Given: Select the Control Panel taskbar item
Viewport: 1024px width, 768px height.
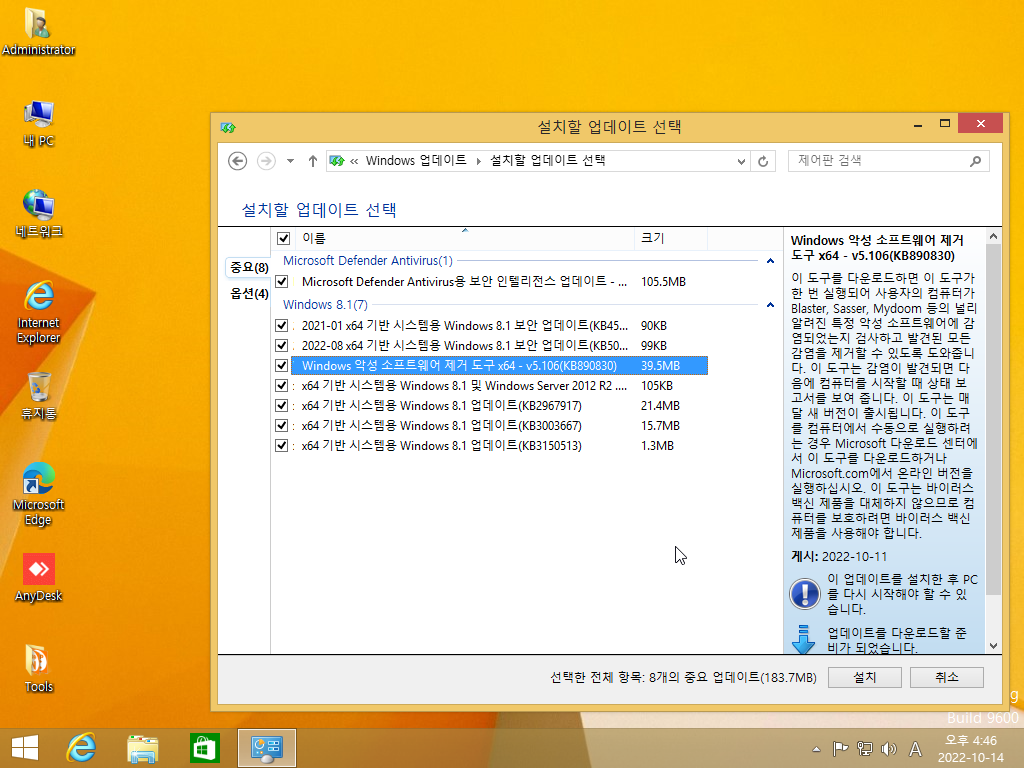Looking at the screenshot, I should [266, 747].
